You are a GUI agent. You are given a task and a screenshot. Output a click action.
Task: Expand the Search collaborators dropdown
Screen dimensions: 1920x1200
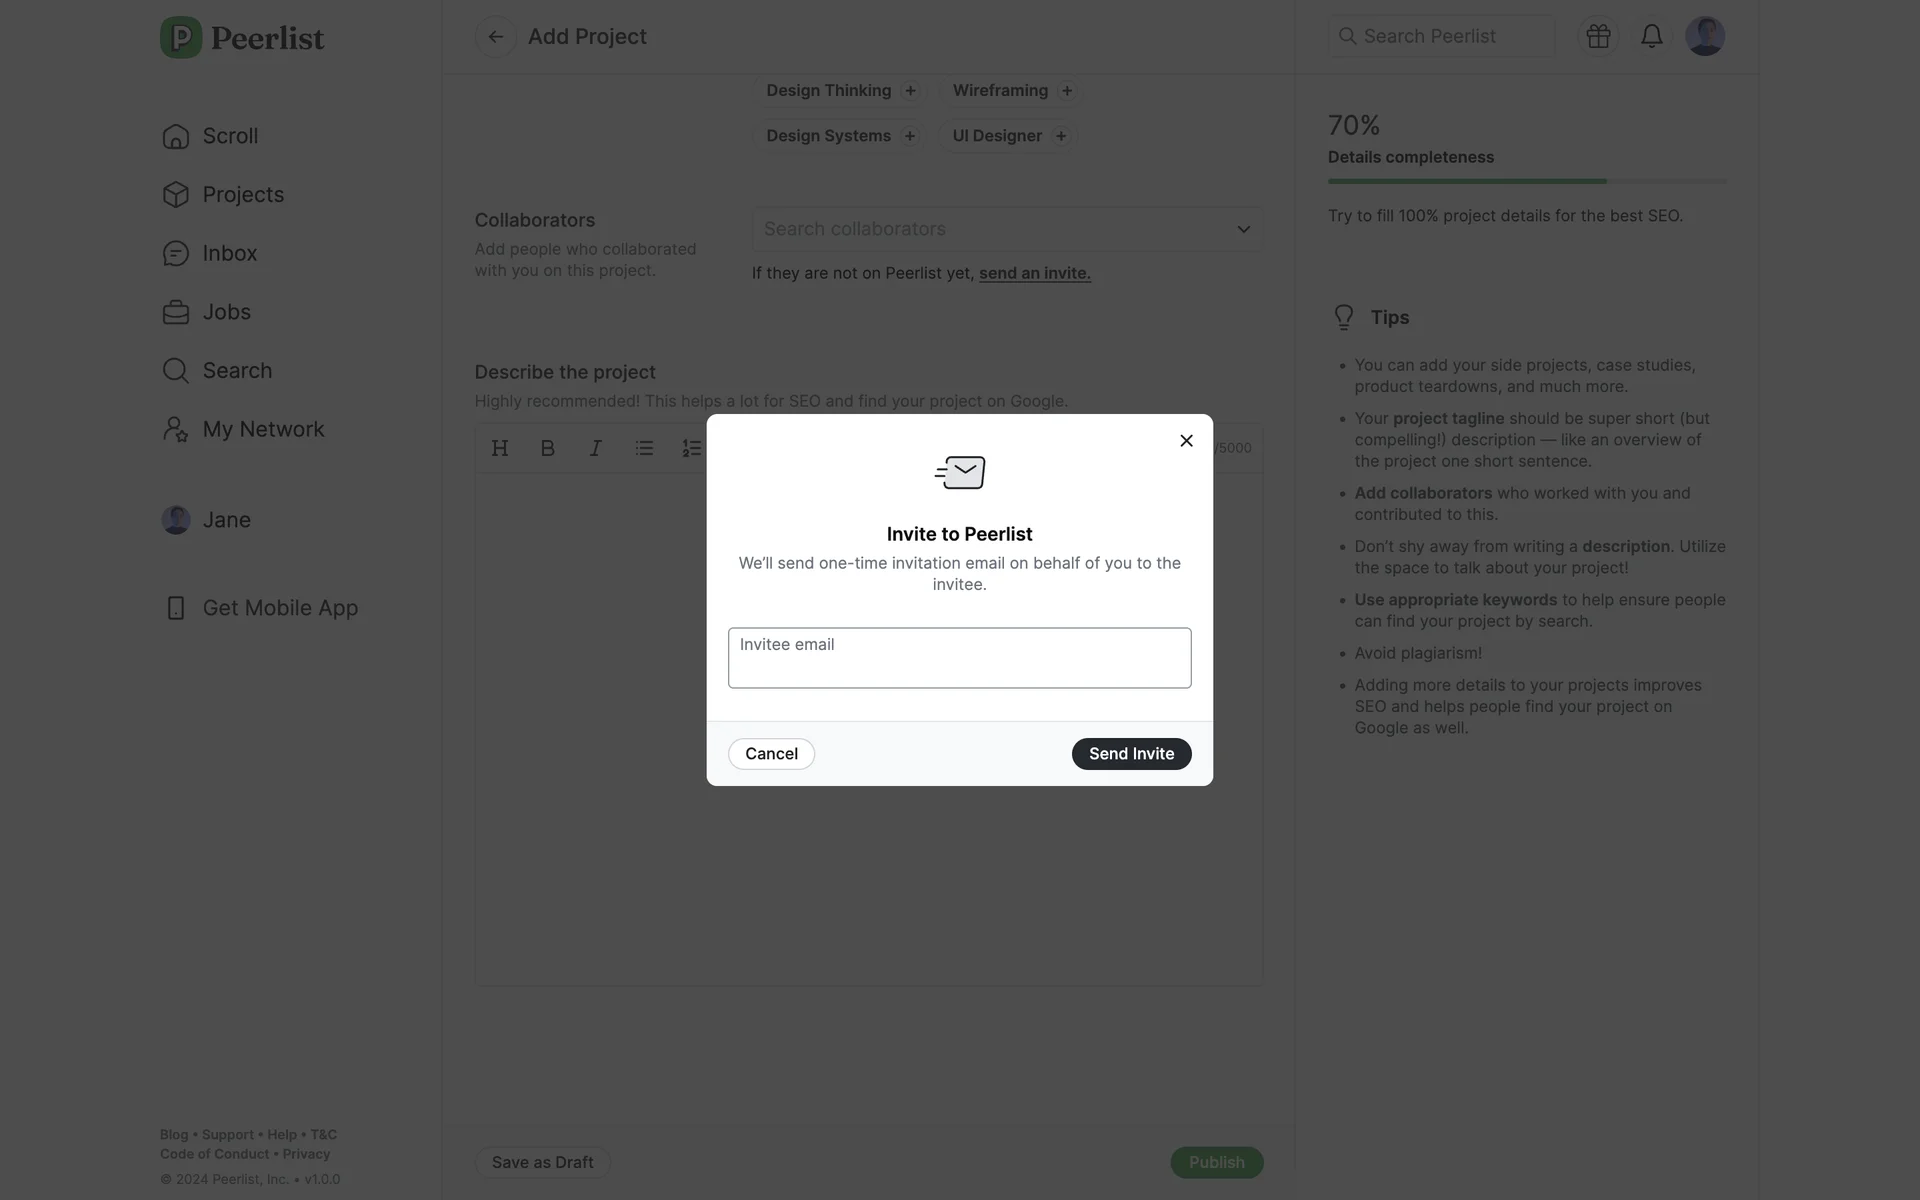pyautogui.click(x=1243, y=229)
